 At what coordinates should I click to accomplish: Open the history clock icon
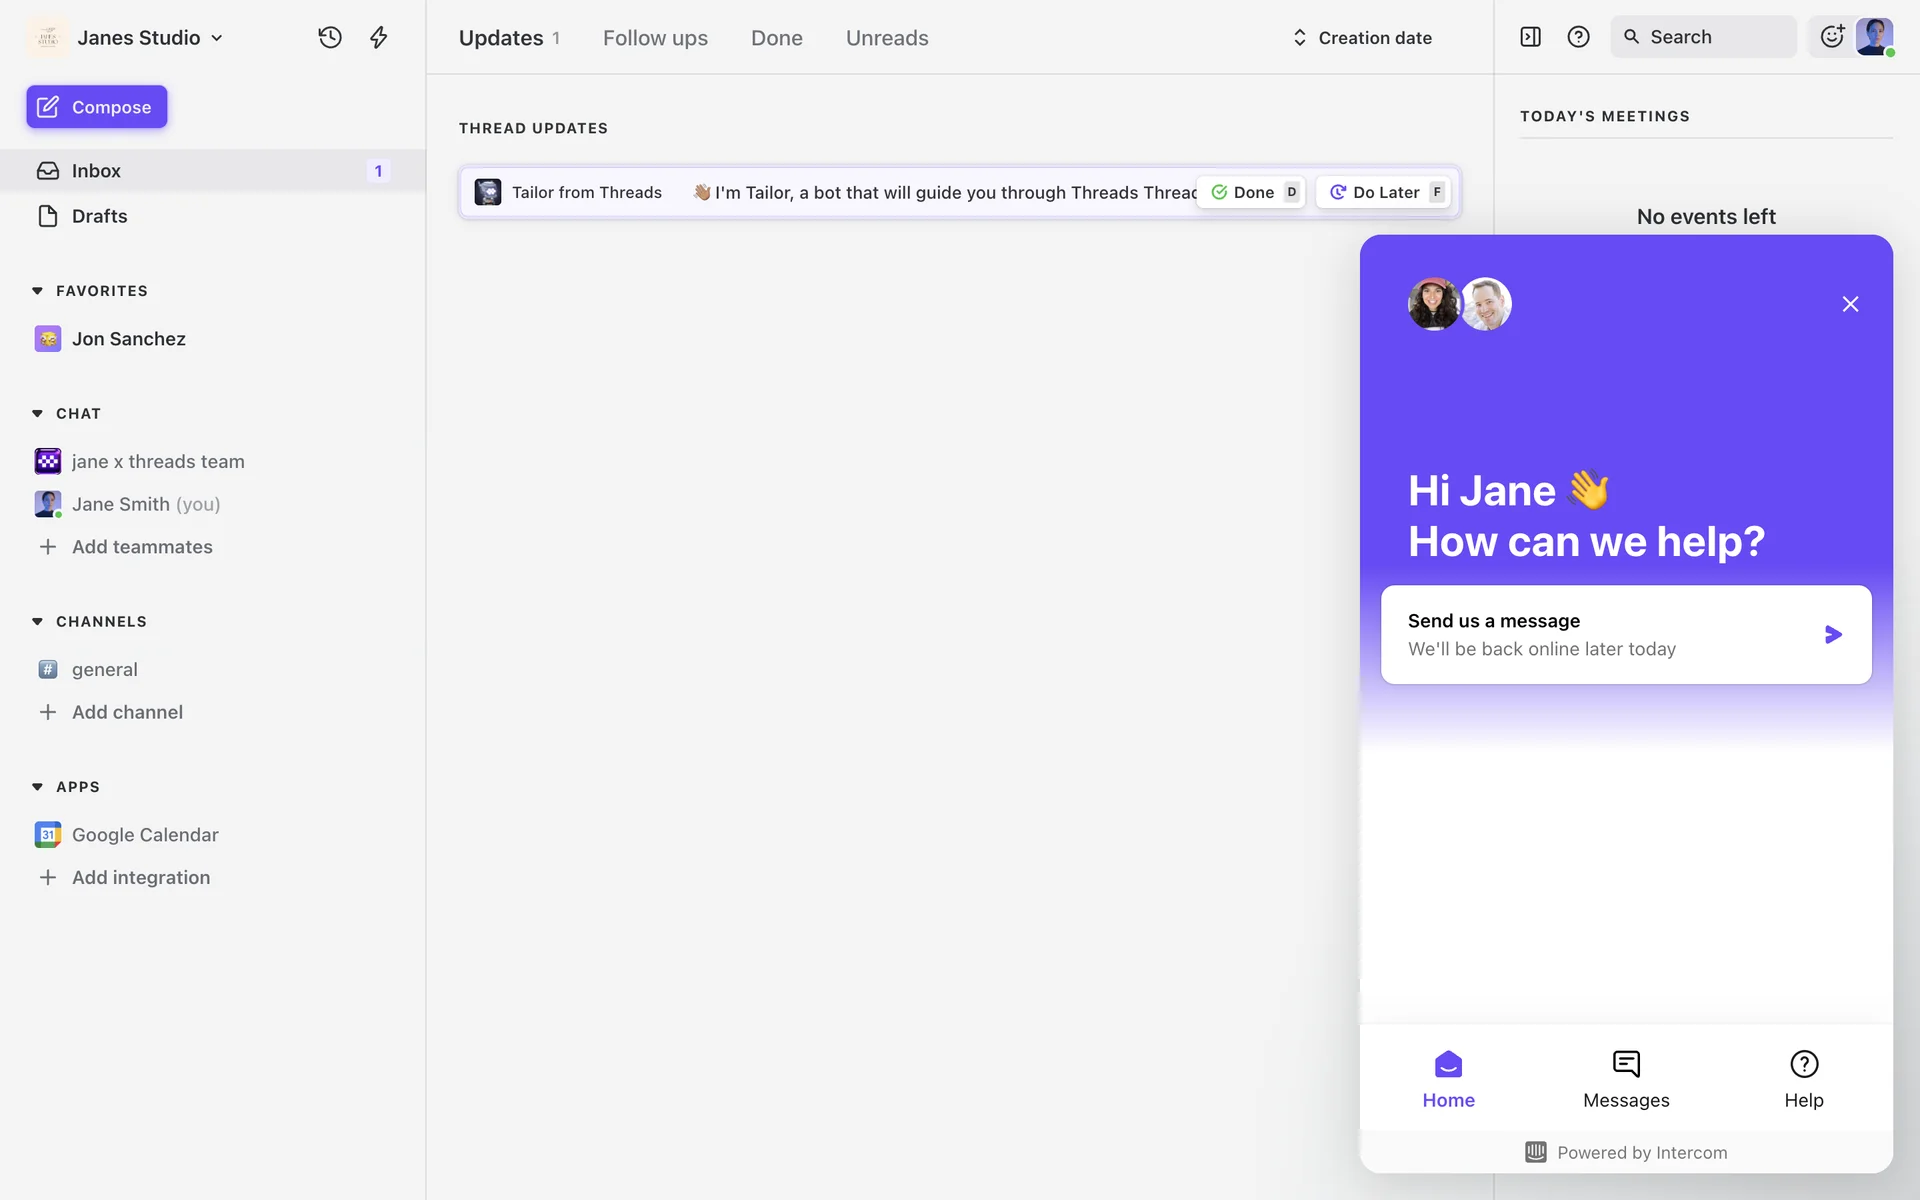click(x=330, y=38)
